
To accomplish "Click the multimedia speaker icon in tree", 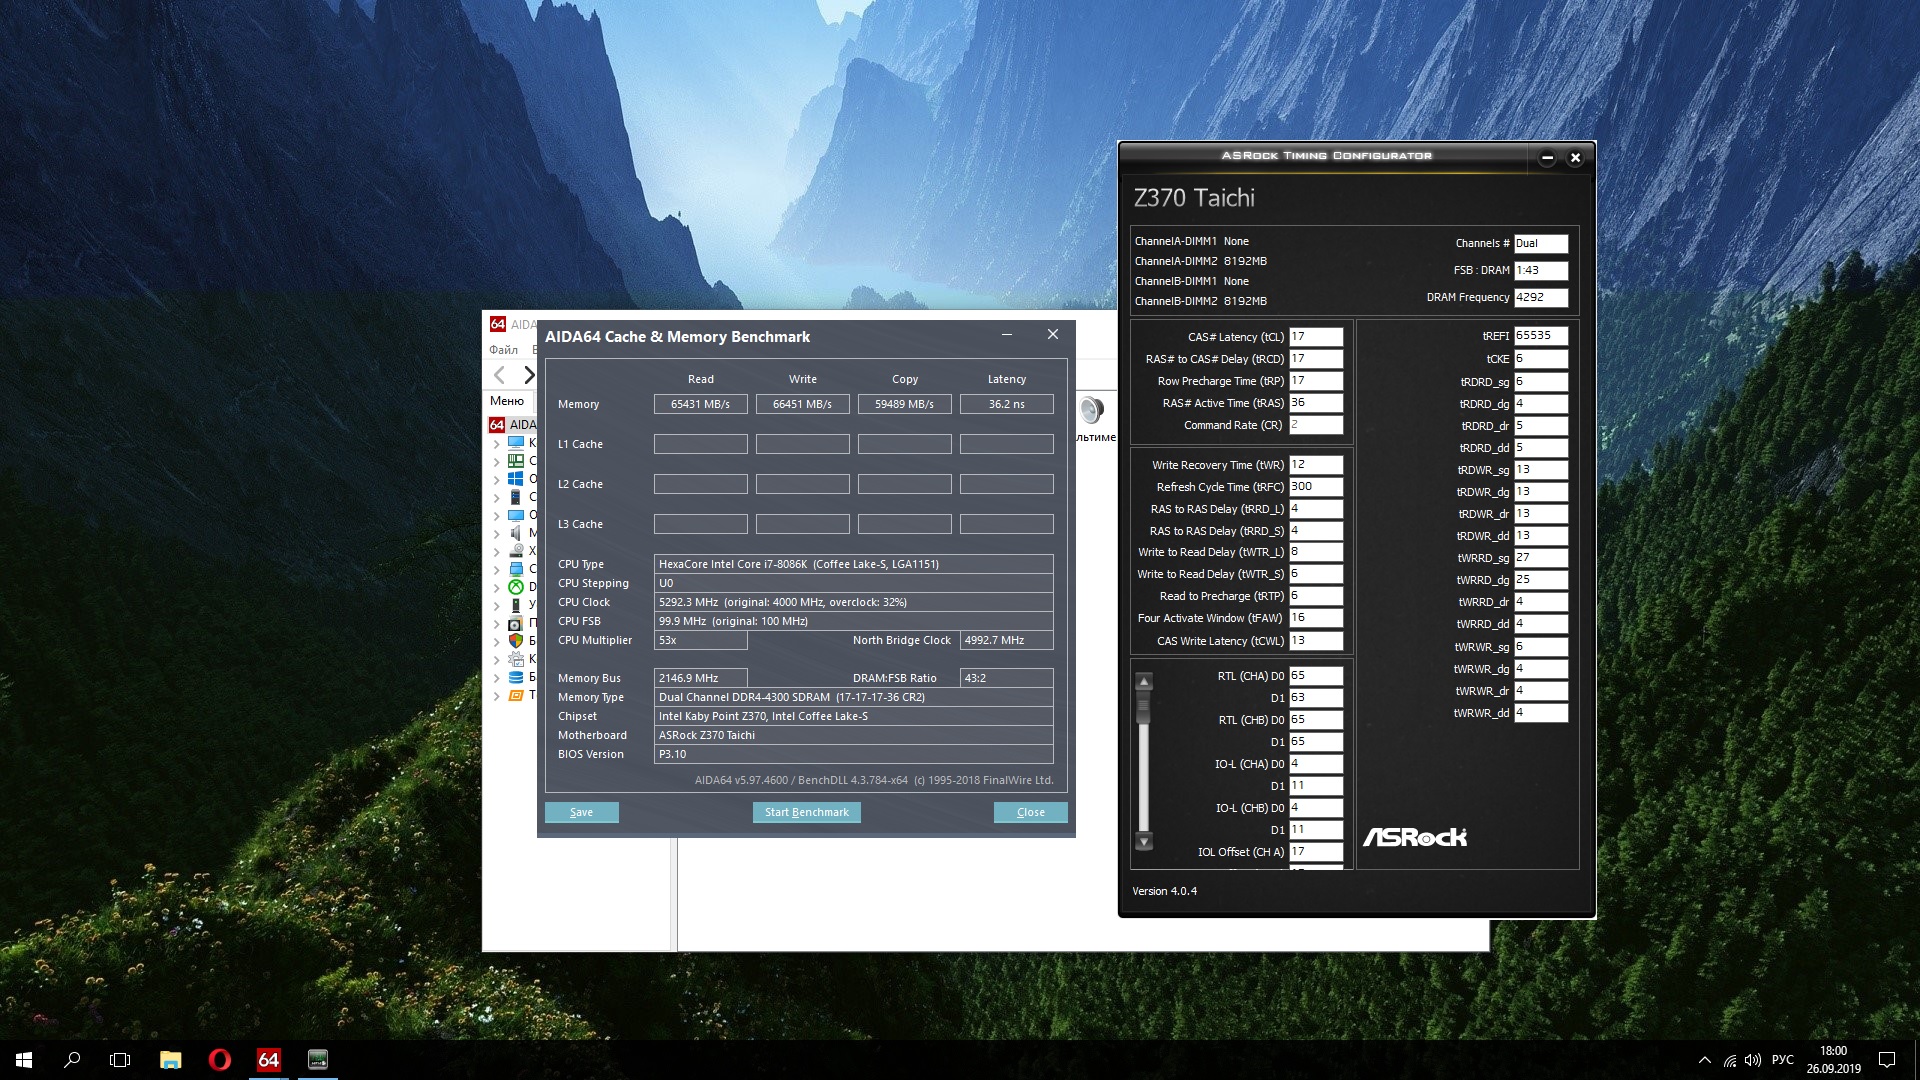I will click(x=516, y=533).
